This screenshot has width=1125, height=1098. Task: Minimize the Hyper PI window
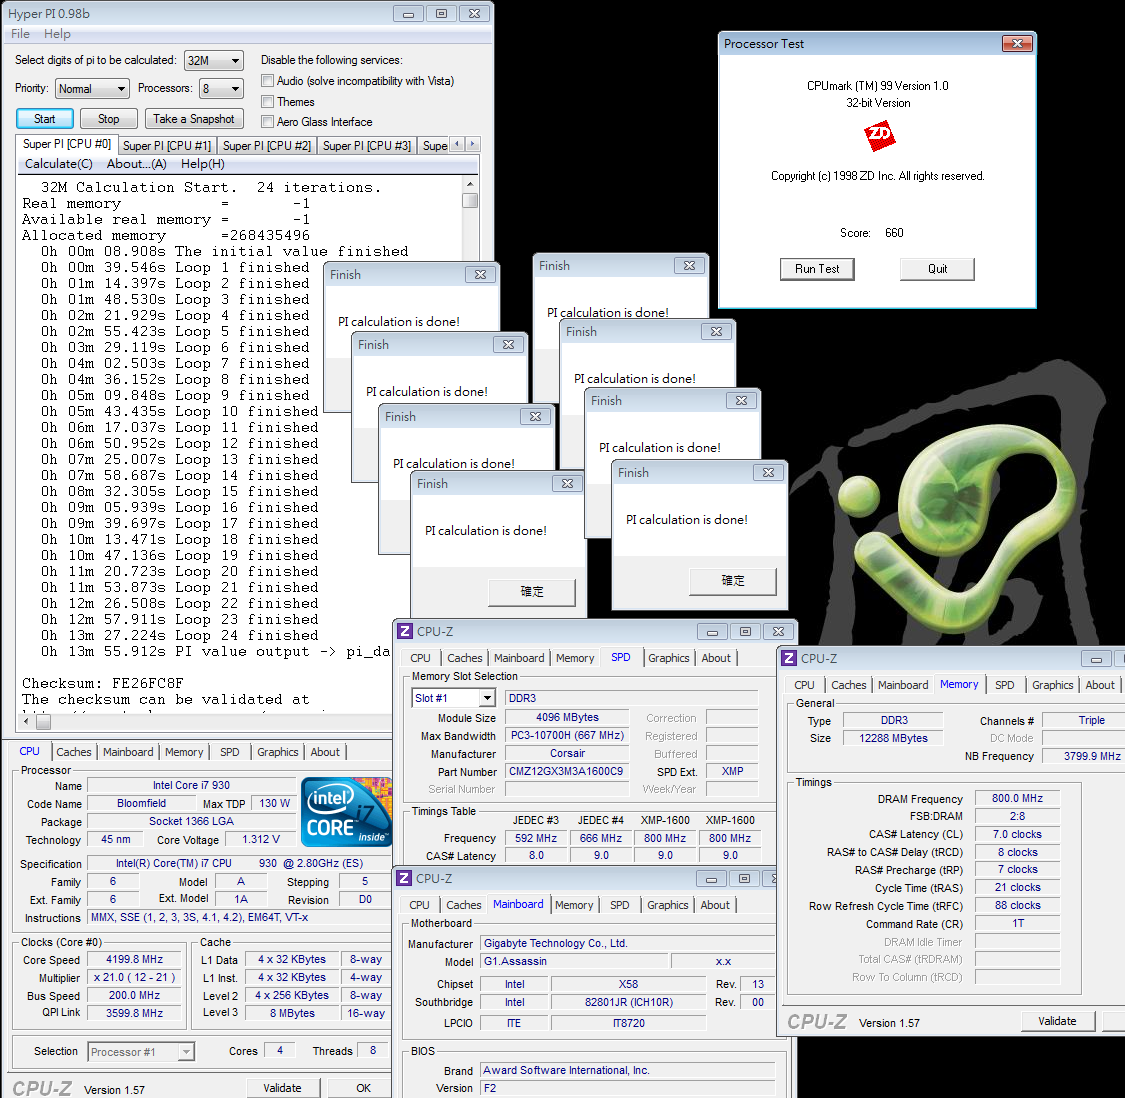pos(408,14)
